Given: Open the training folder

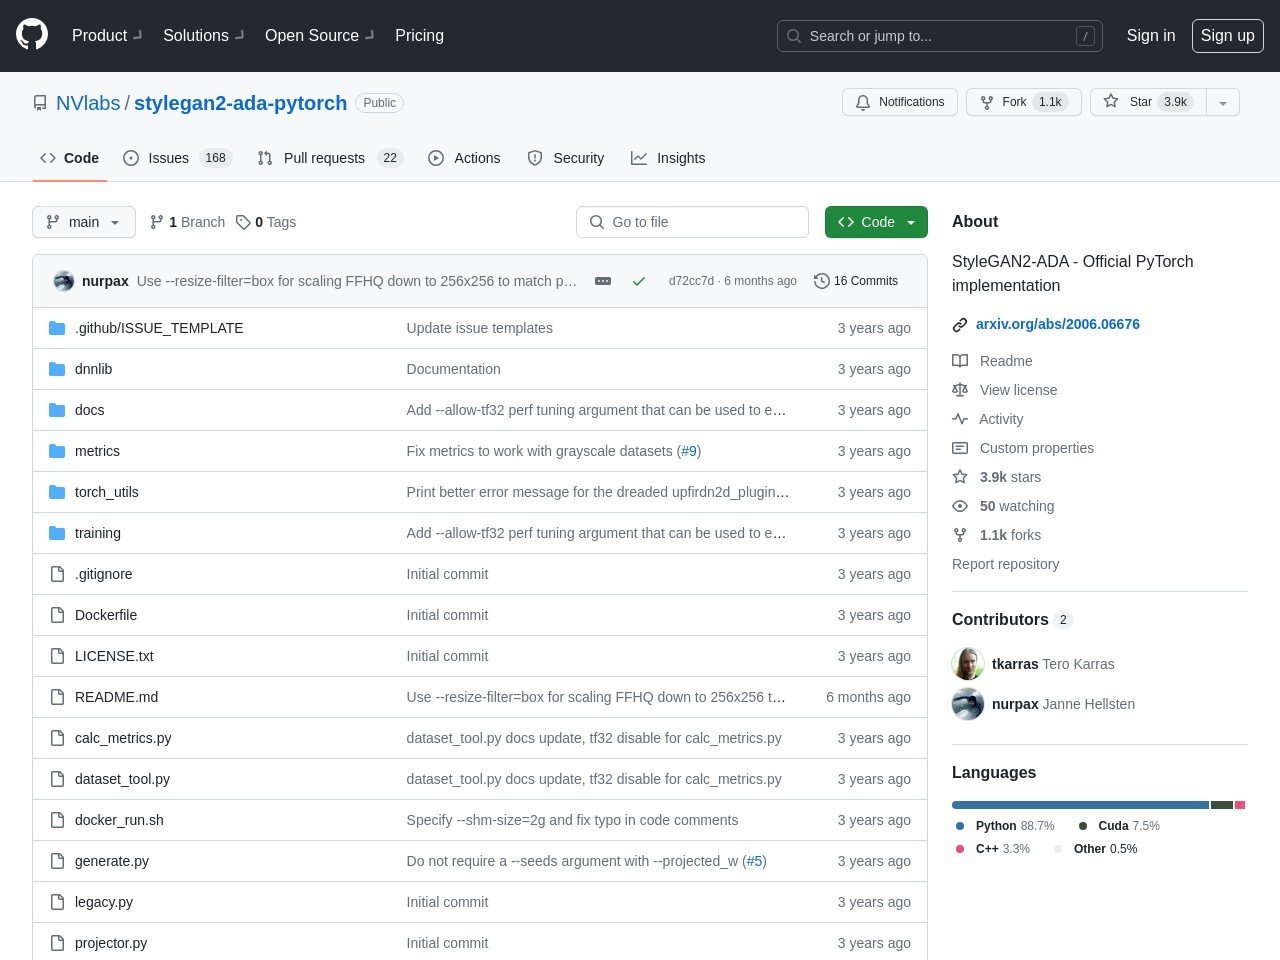Looking at the screenshot, I should [98, 533].
